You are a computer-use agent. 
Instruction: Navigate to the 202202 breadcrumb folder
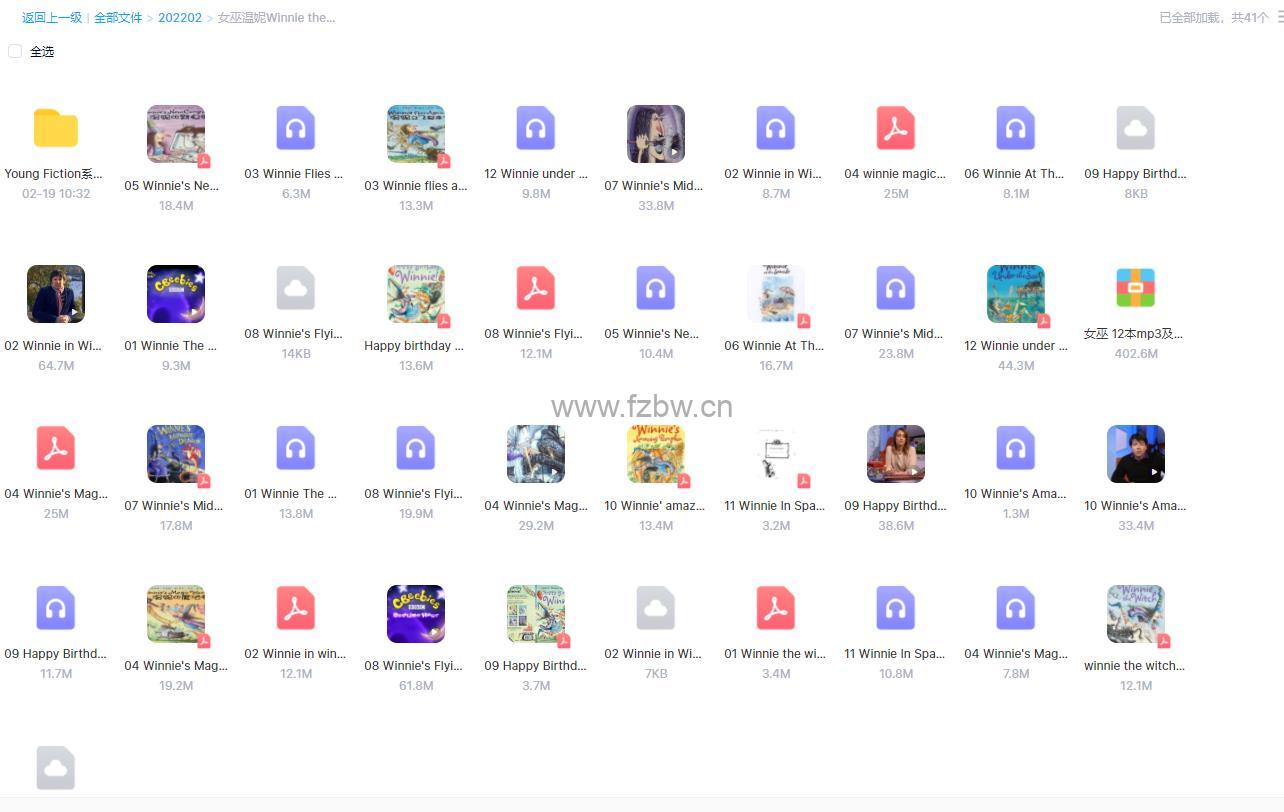180,18
